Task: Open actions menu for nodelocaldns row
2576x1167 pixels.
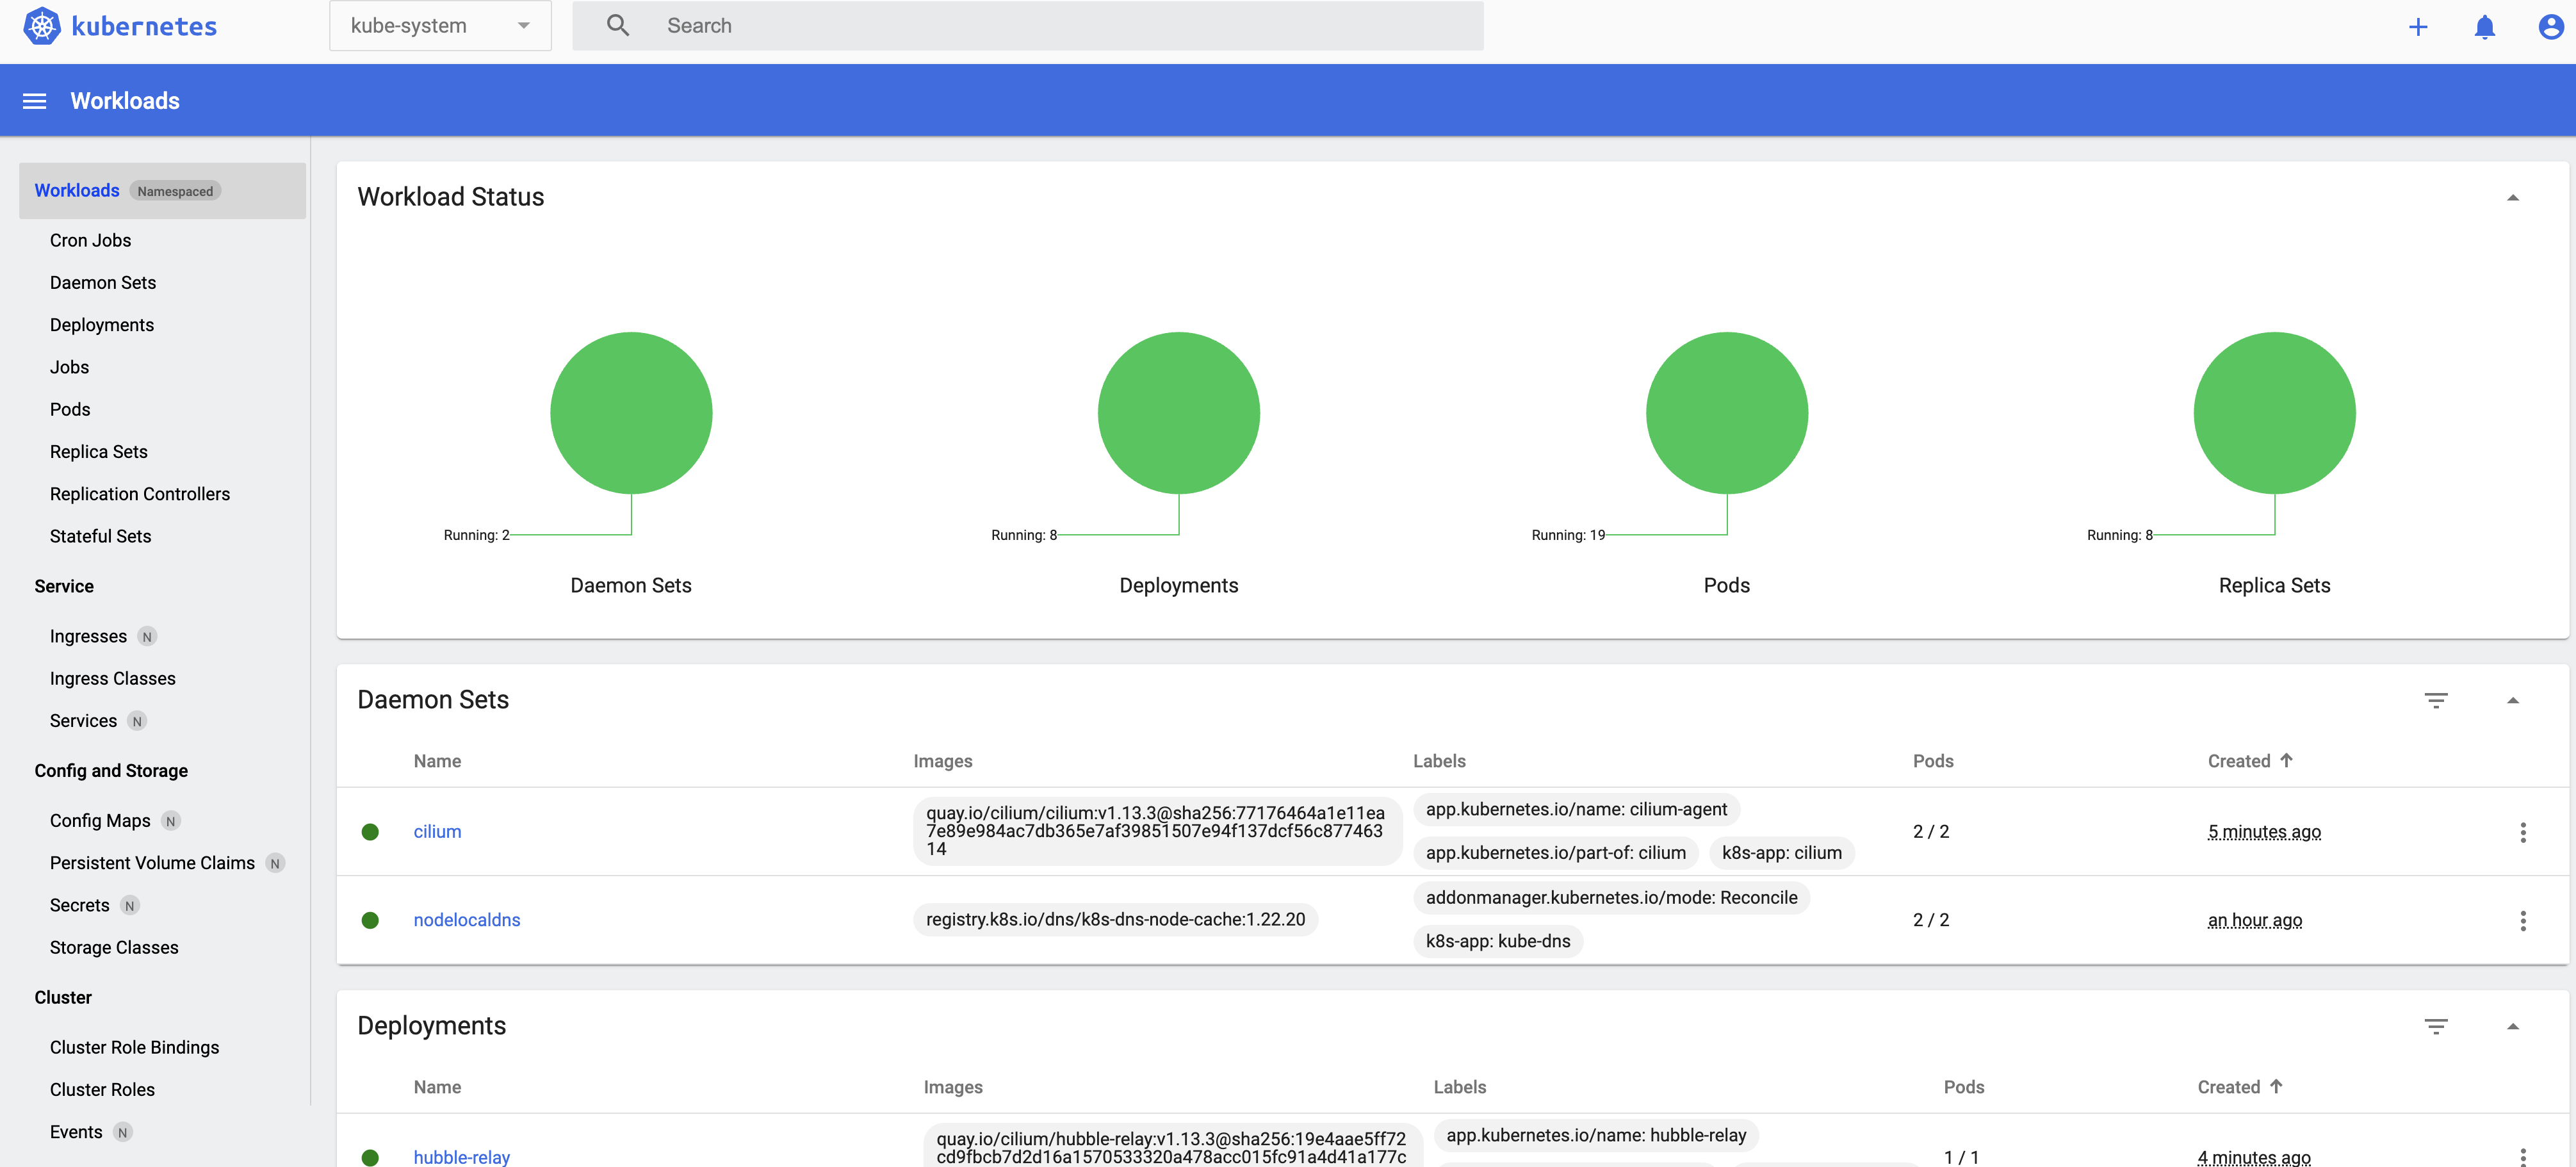Action: (2523, 920)
